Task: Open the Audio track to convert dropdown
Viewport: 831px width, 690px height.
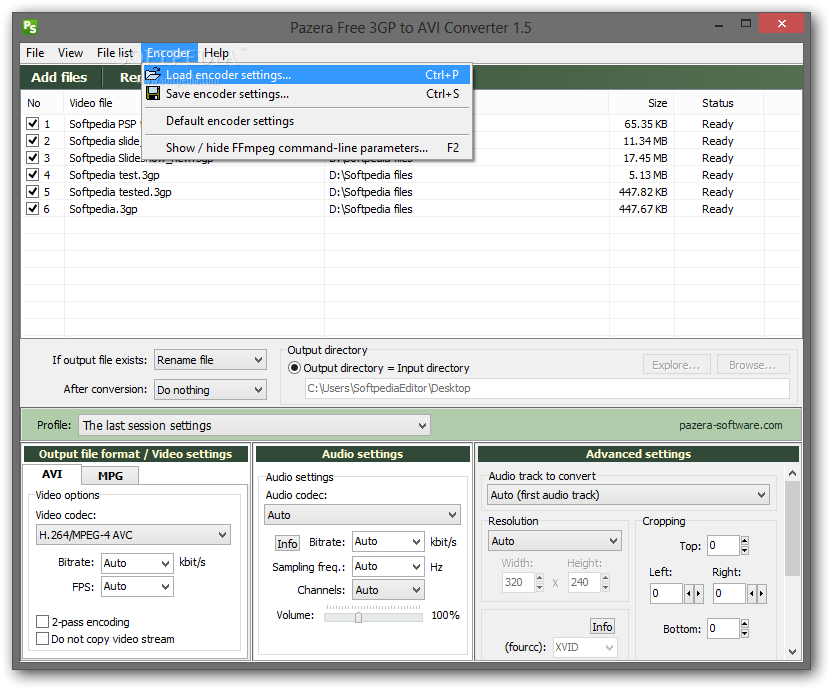Action: click(x=628, y=494)
